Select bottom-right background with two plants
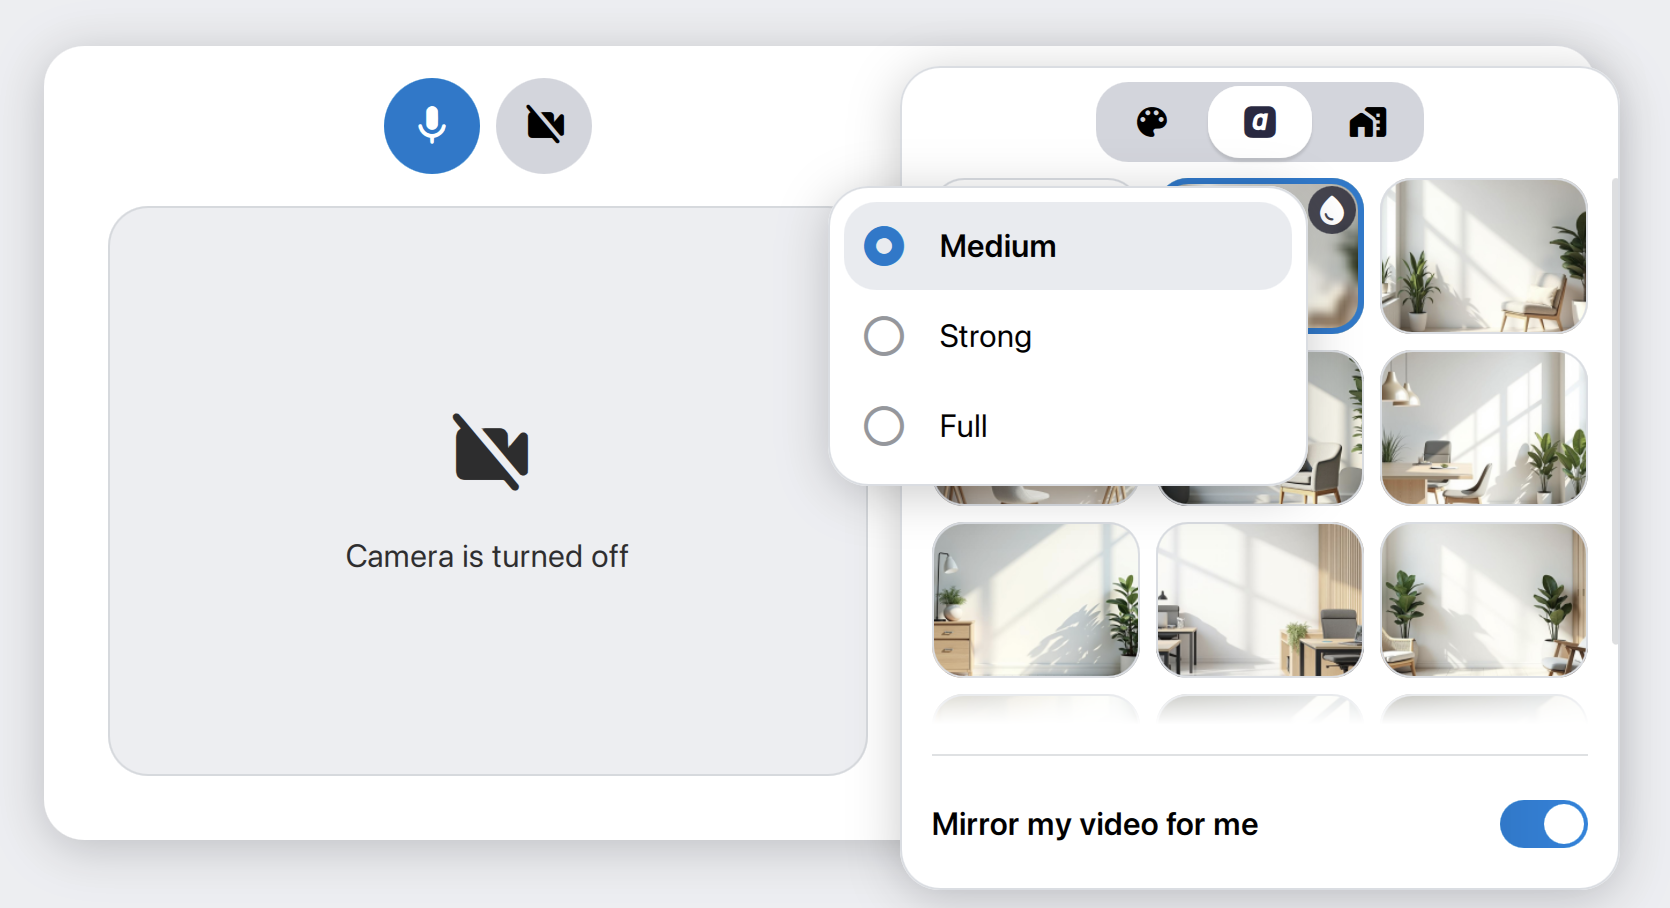This screenshot has width=1670, height=908. (1483, 600)
